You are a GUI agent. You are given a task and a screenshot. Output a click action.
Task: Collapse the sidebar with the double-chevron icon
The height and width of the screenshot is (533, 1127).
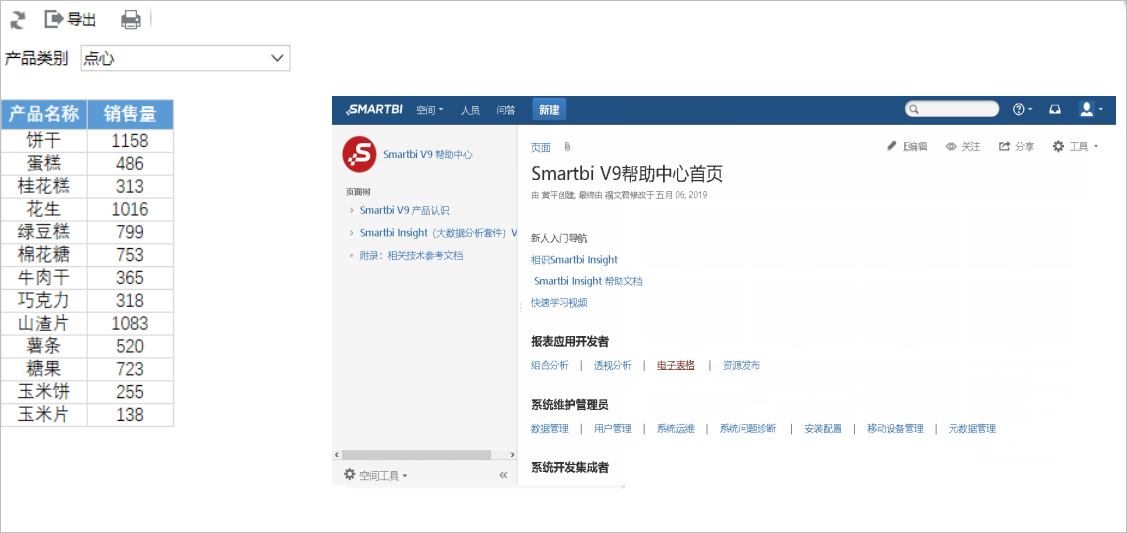[503, 475]
